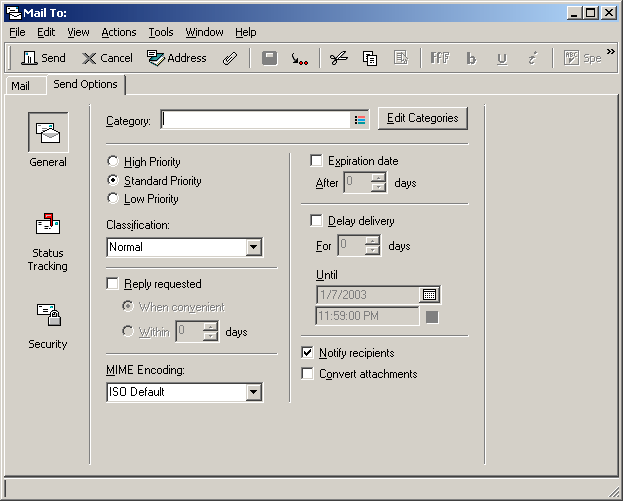Open the Address book from the toolbar
This screenshot has width=623, height=501.
[x=176, y=58]
